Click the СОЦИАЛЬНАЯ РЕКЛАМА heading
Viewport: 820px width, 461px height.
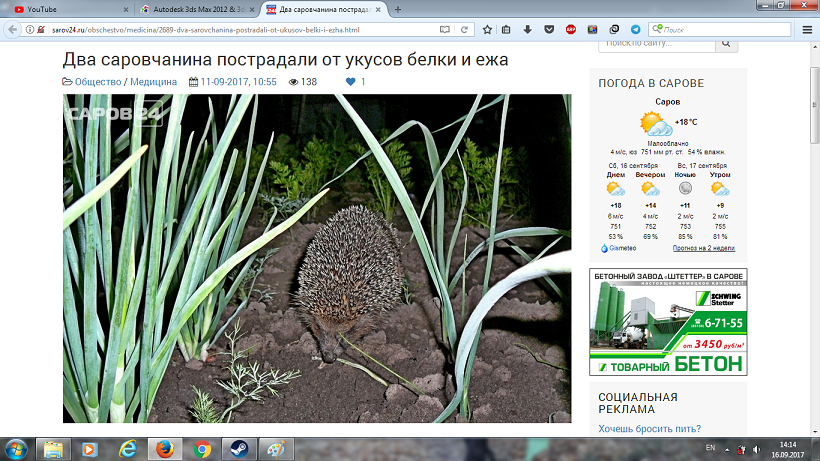[x=638, y=403]
